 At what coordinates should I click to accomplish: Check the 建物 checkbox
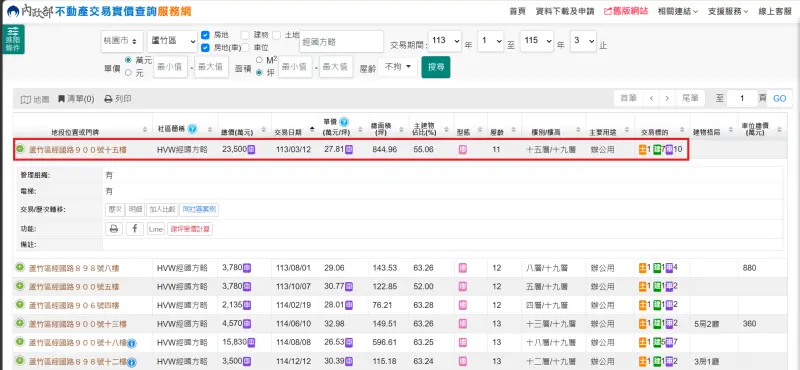tap(244, 35)
